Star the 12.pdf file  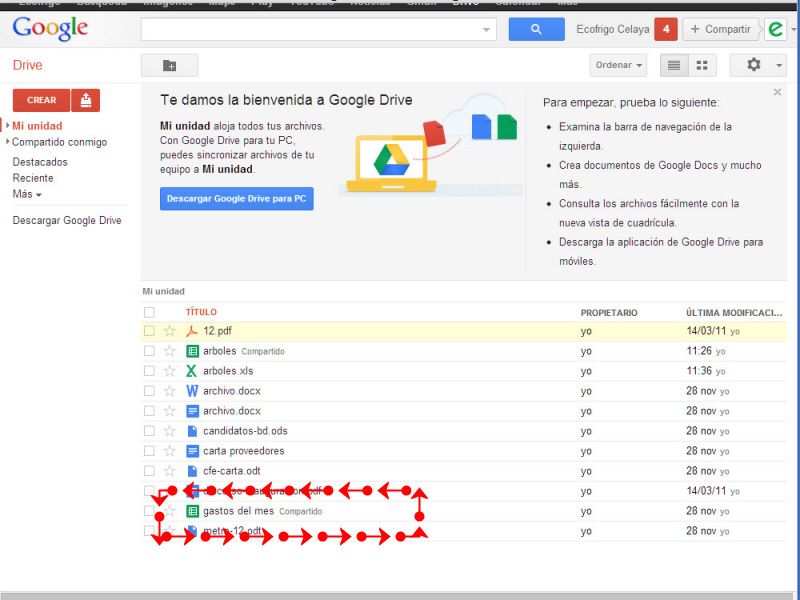[x=169, y=331]
